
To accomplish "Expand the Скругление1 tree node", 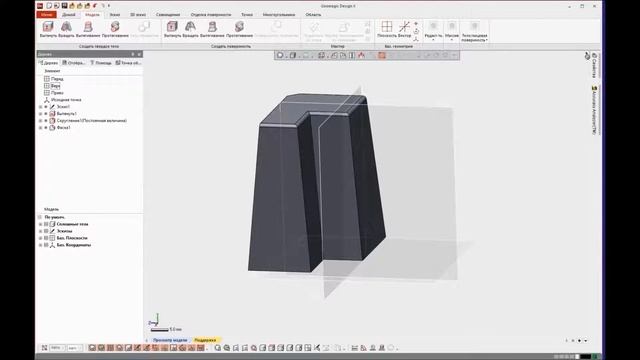I will 40,120.
